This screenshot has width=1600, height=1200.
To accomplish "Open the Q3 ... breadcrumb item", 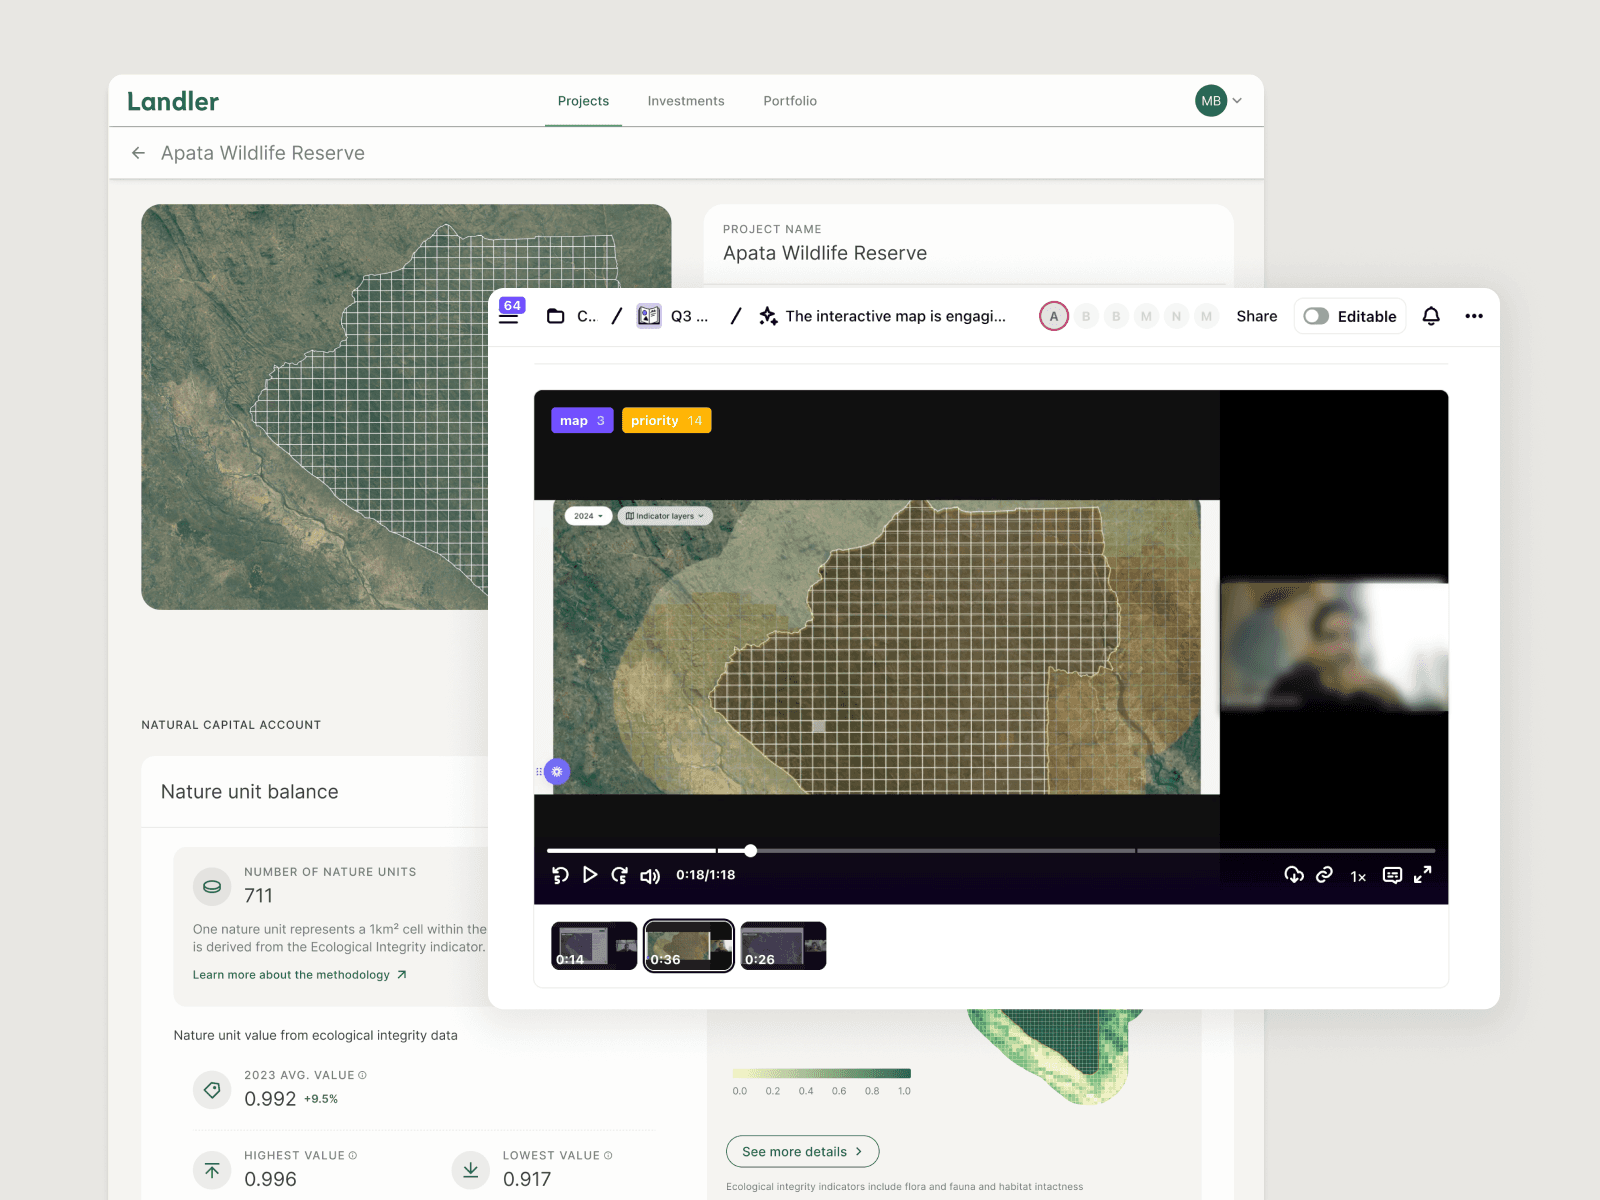I will pos(689,316).
